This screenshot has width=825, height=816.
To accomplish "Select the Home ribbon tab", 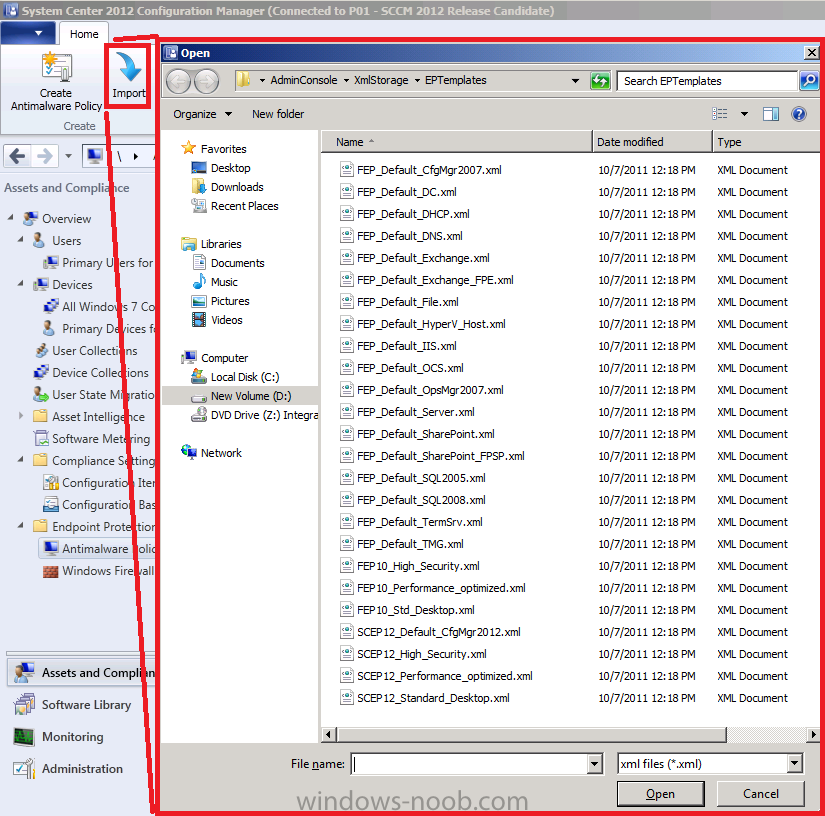I will point(84,34).
